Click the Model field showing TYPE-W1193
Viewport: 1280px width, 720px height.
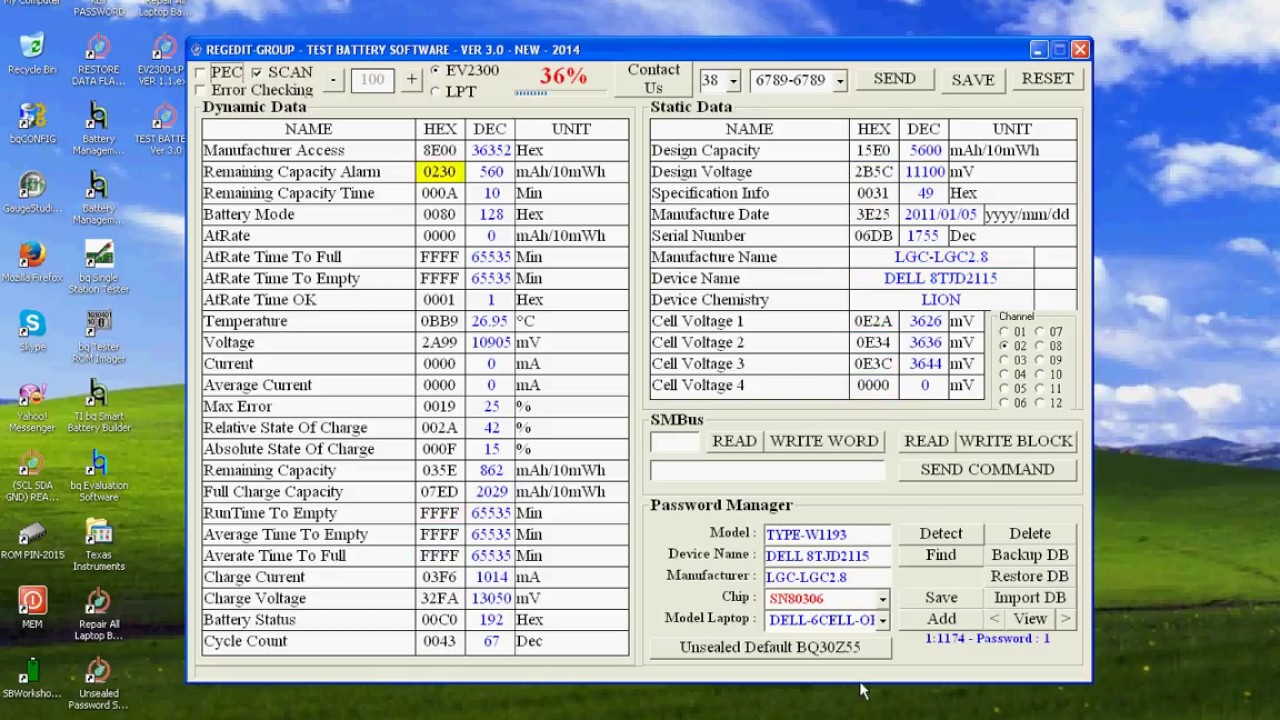coord(827,535)
